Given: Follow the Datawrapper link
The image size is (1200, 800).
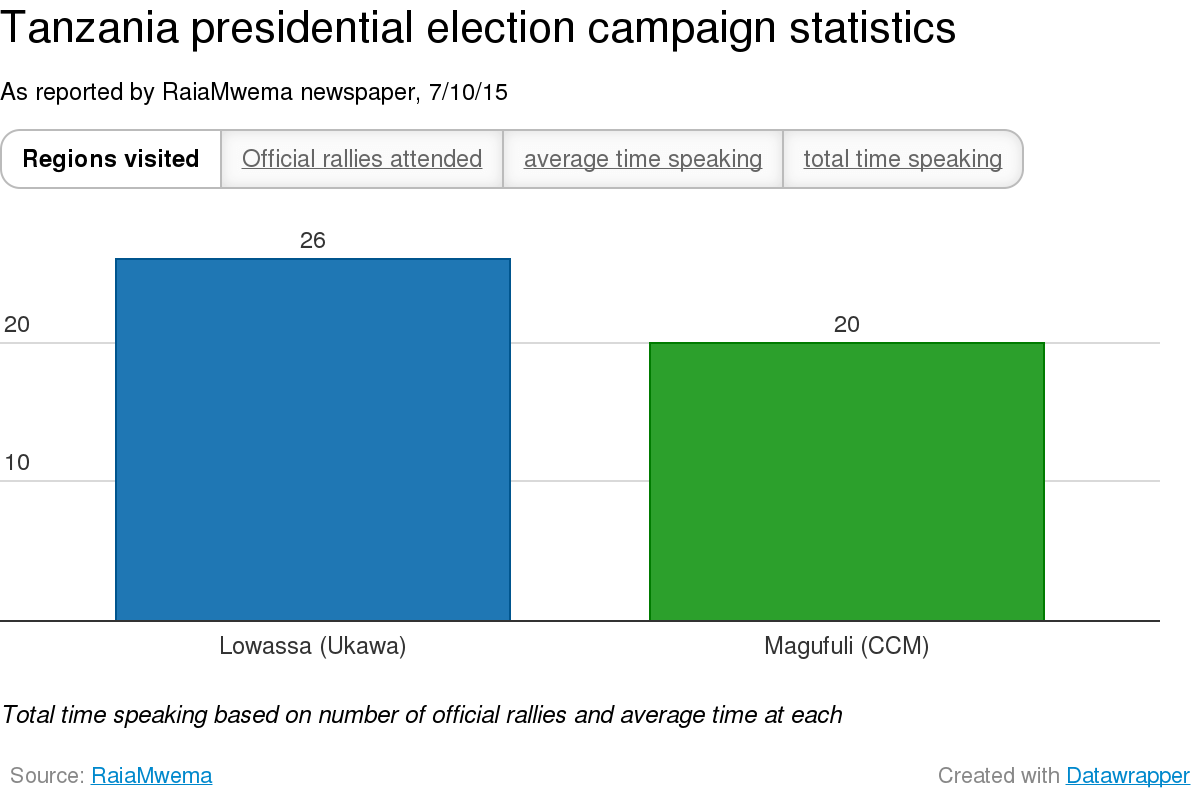Looking at the screenshot, I should click(1127, 775).
